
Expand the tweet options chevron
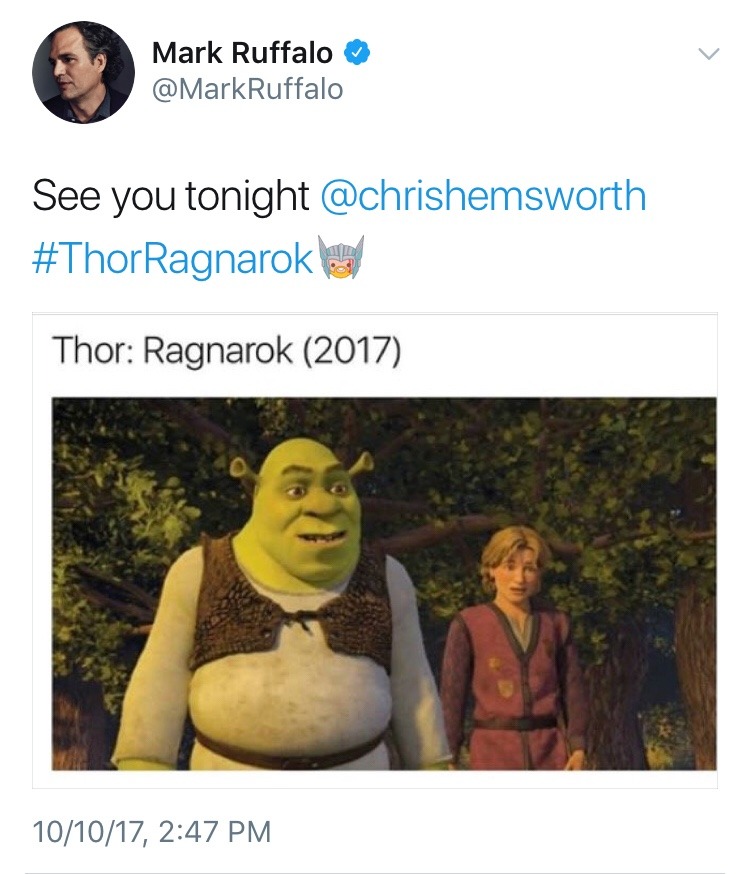(x=709, y=54)
